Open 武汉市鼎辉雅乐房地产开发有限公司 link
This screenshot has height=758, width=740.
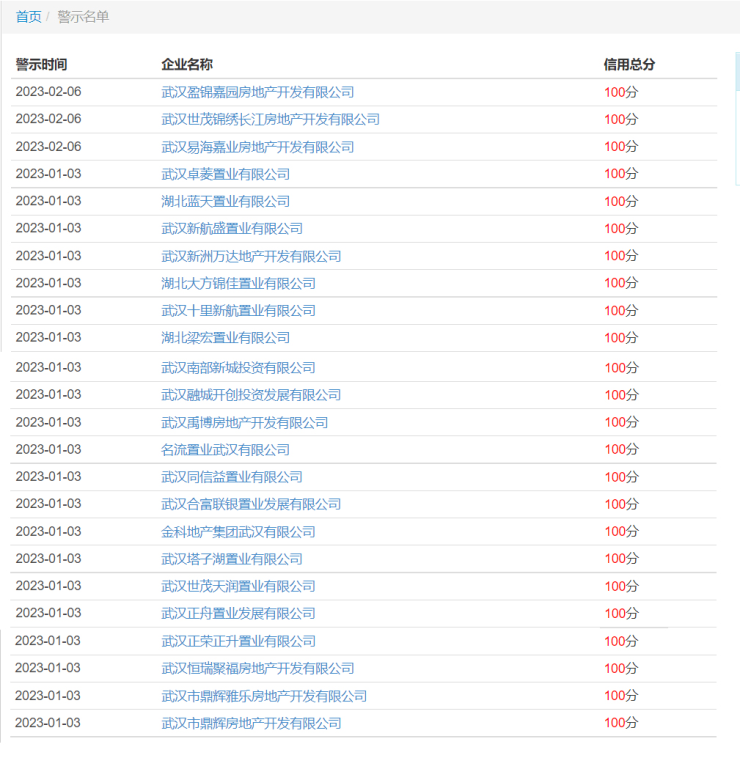tap(264, 696)
